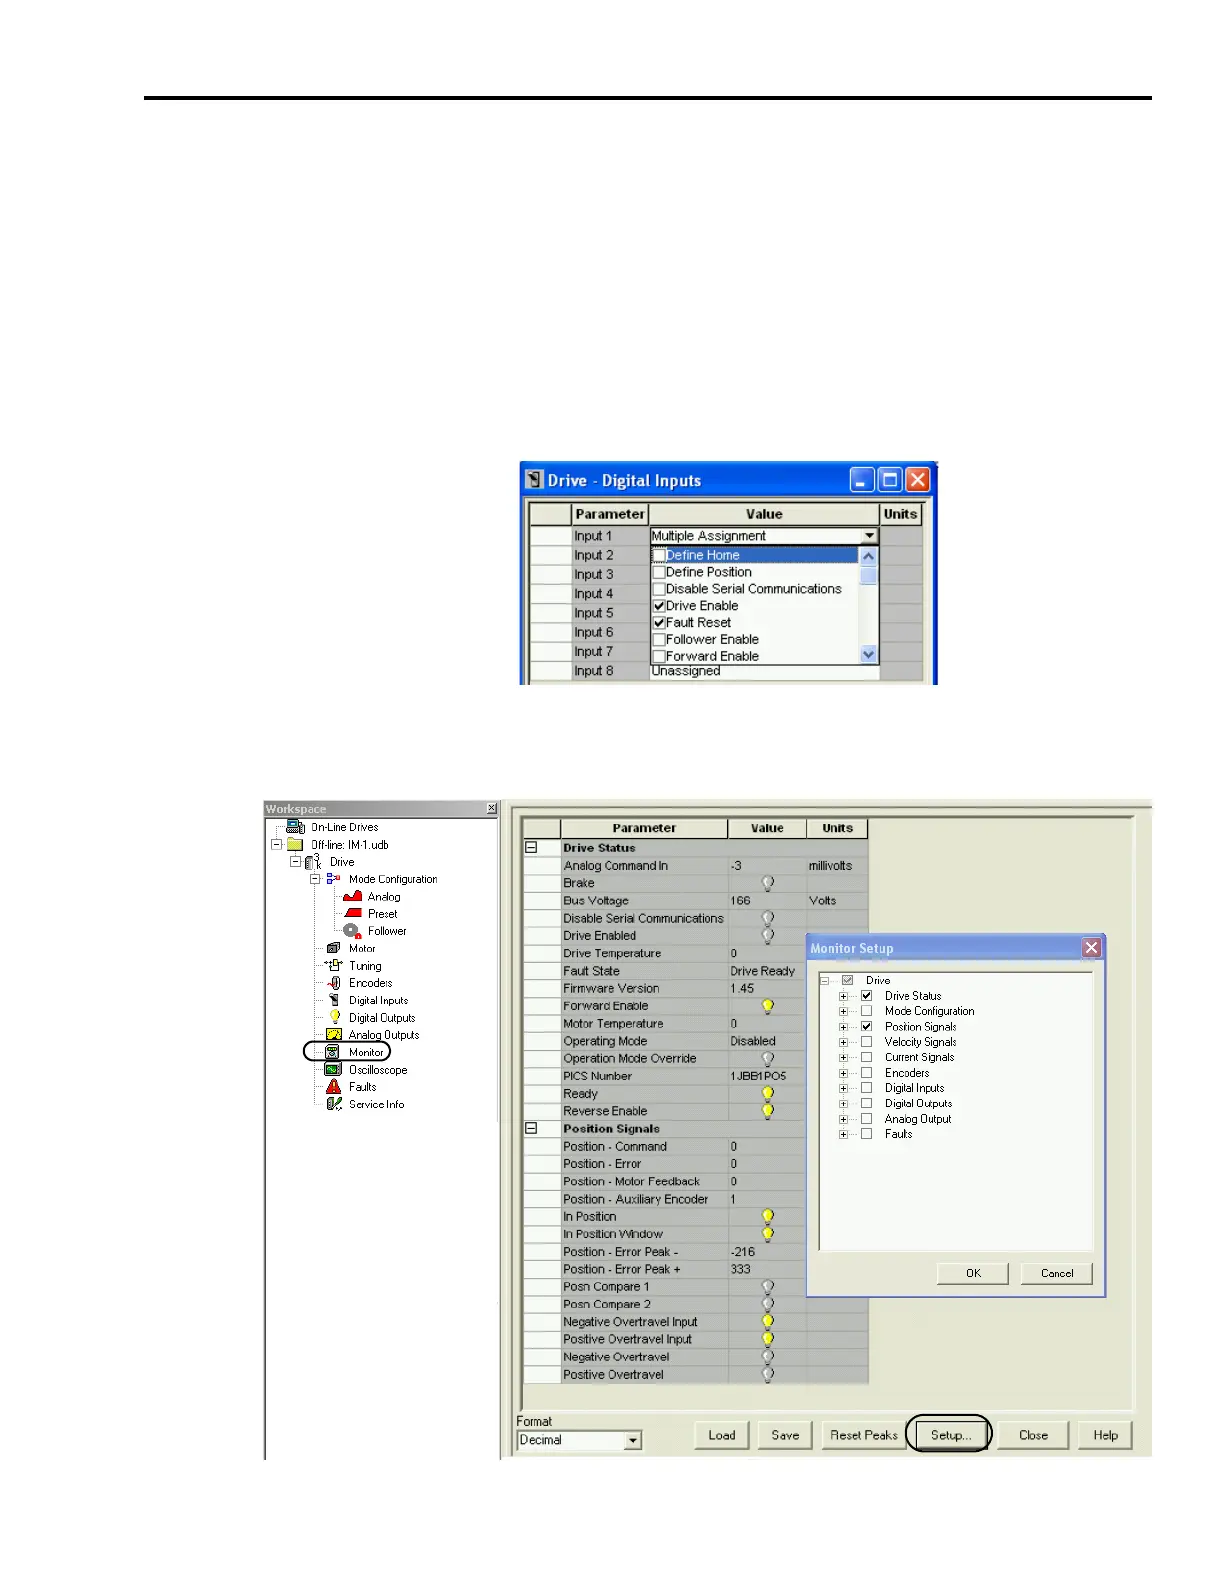
Task: Collapse the Mode Configuration tree node
Action: [314, 879]
